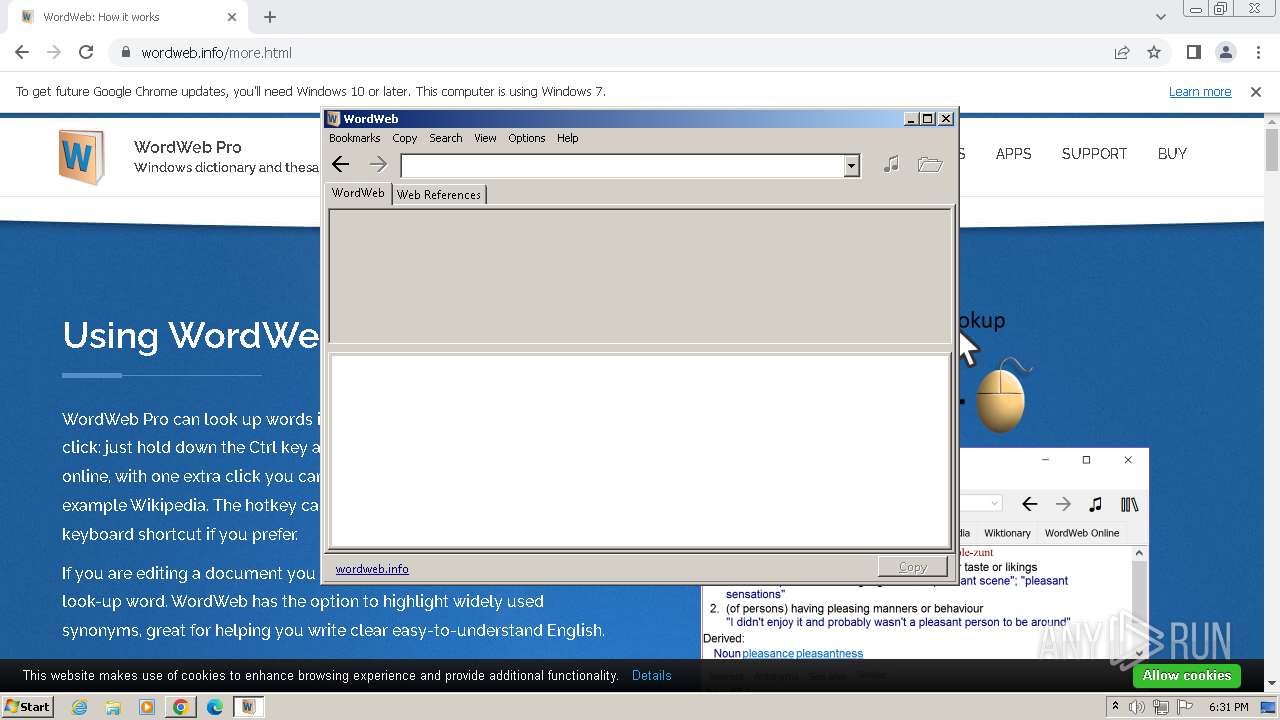Click the Copy button in WordWeb

912,567
